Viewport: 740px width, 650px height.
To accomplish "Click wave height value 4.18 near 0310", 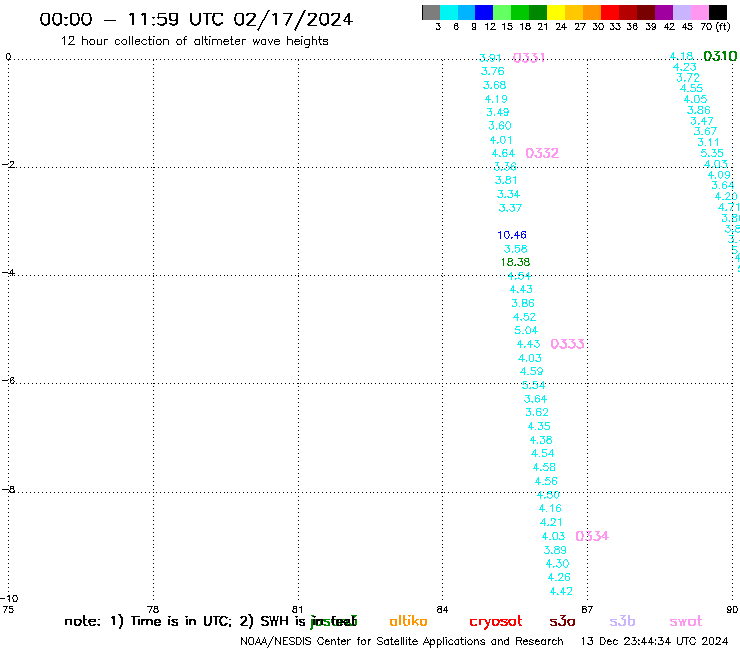I will 681,56.
